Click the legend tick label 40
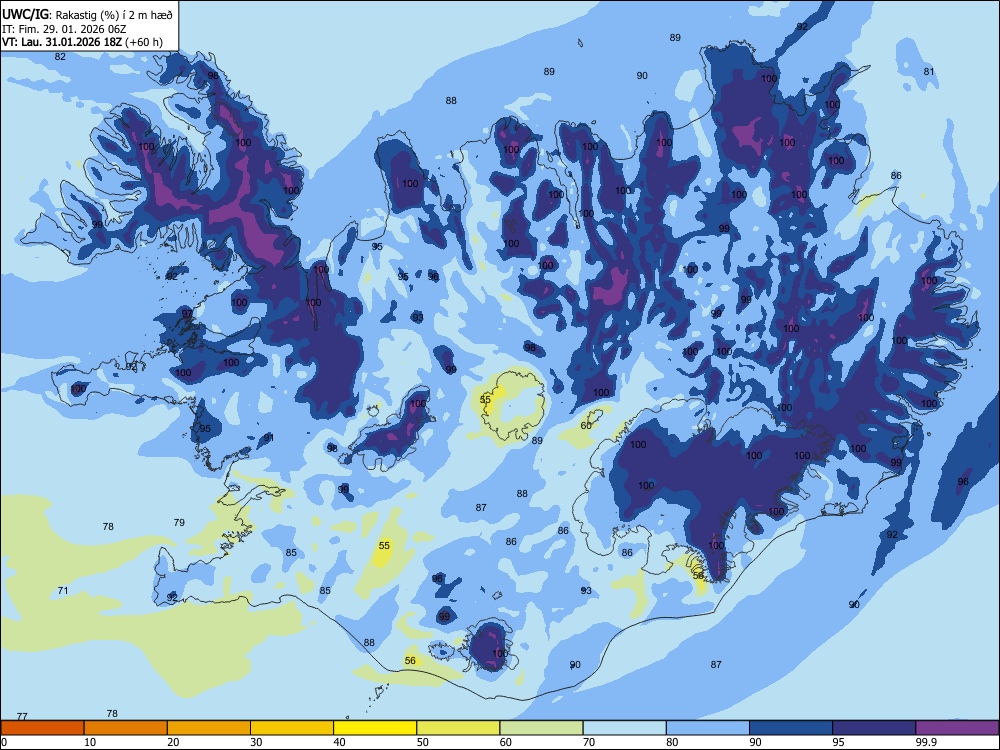This screenshot has height=750, width=1000. 339,742
